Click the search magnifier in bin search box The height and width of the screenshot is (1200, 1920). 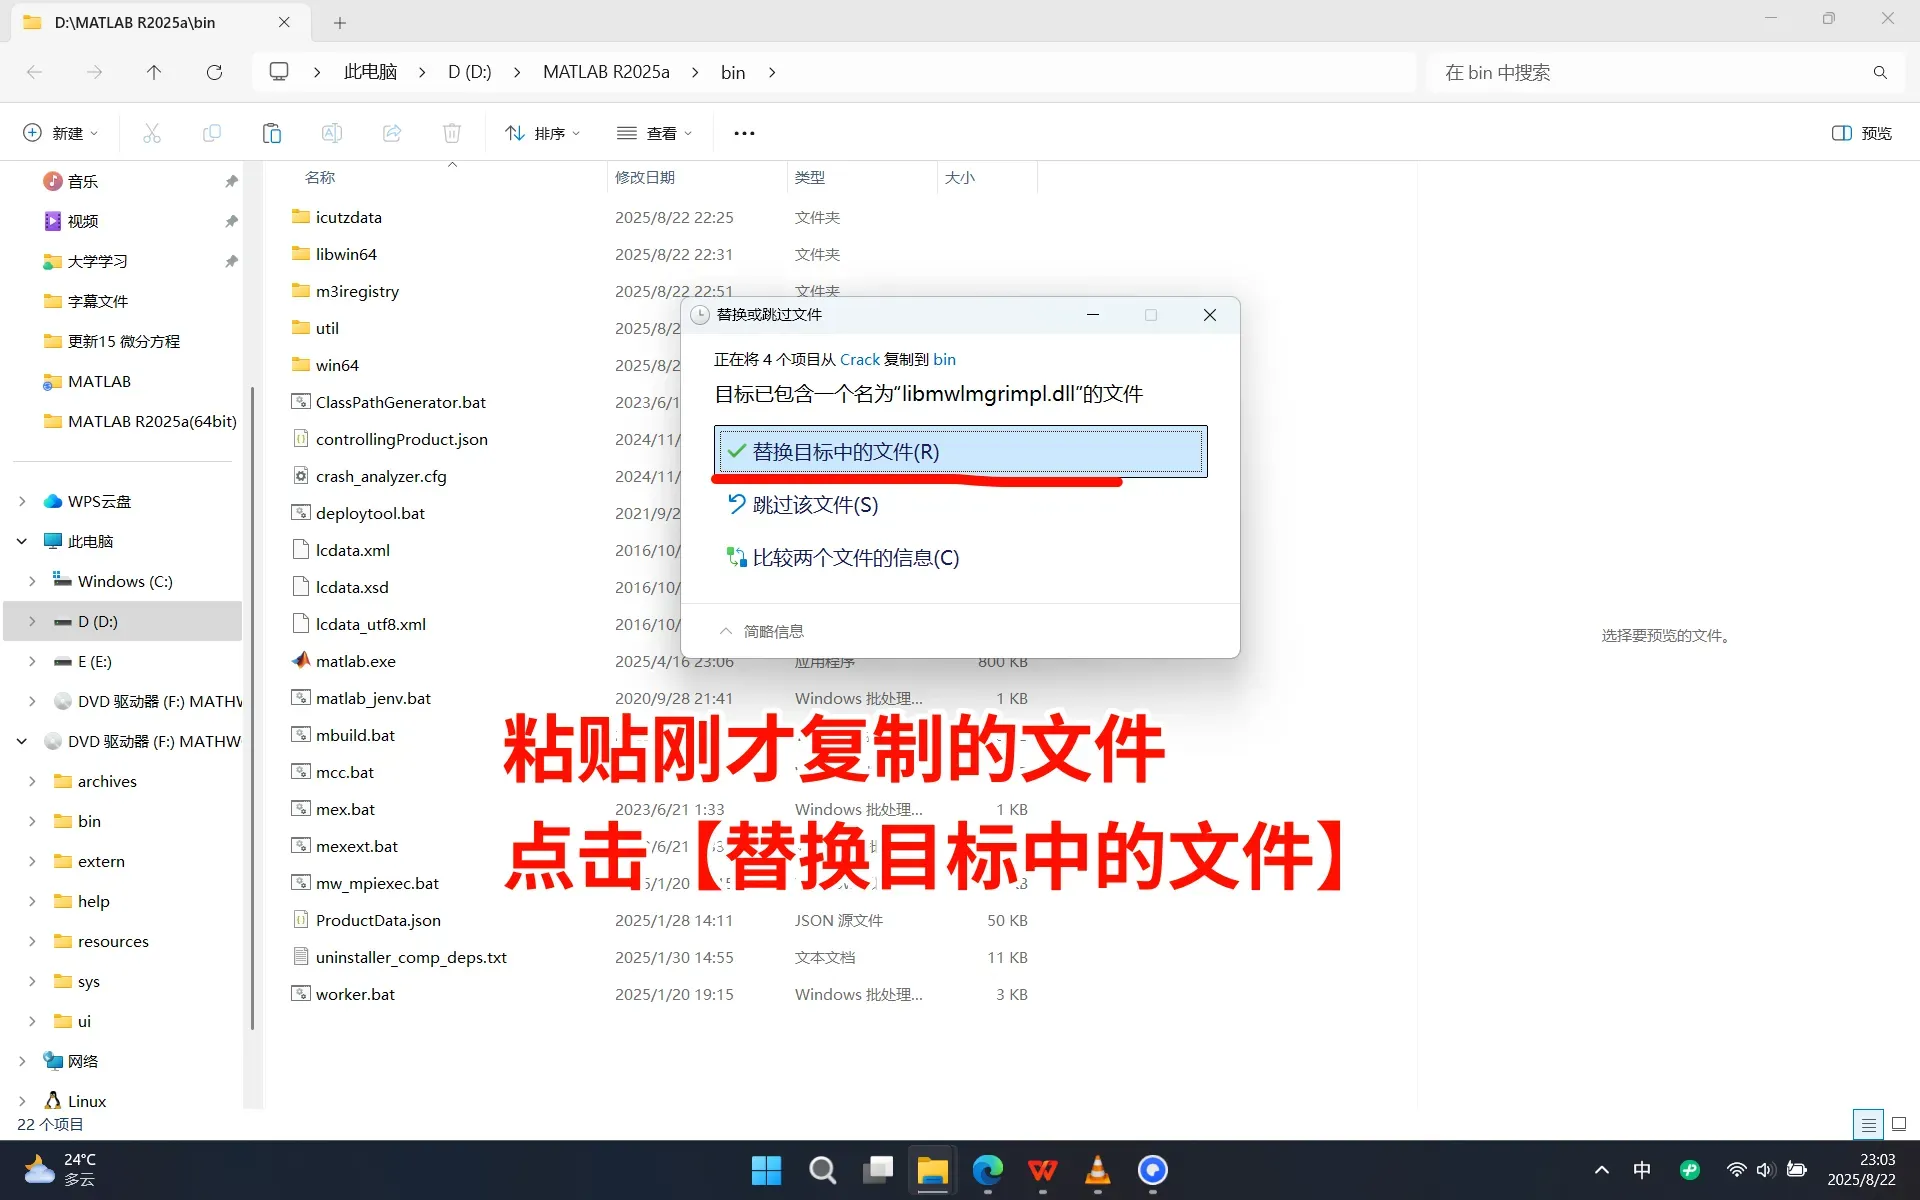1880,72
